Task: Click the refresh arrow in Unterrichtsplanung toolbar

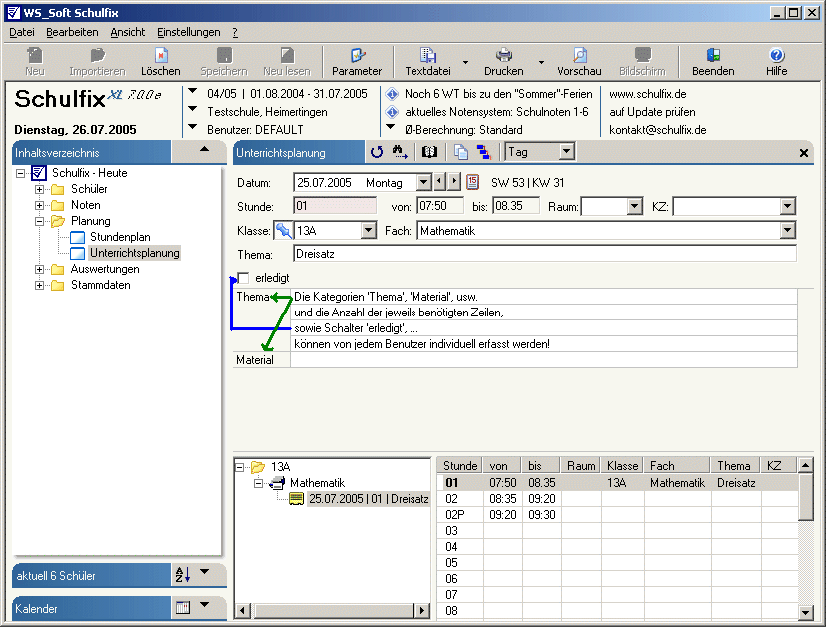Action: coord(377,152)
